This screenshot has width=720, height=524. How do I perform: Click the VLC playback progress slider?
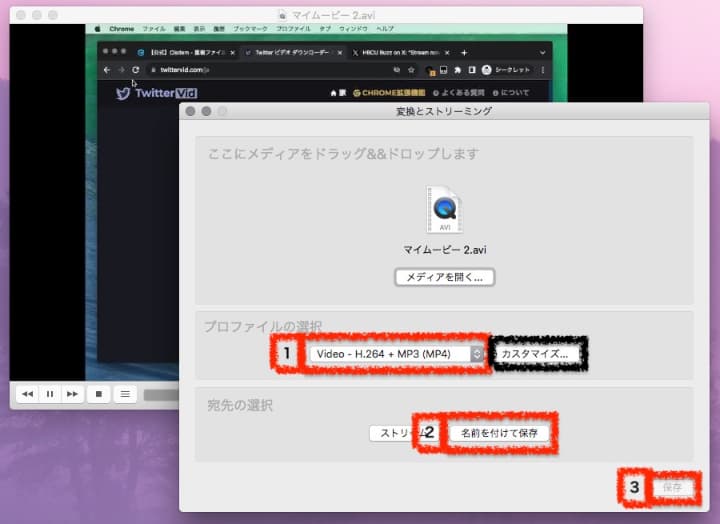[160, 395]
